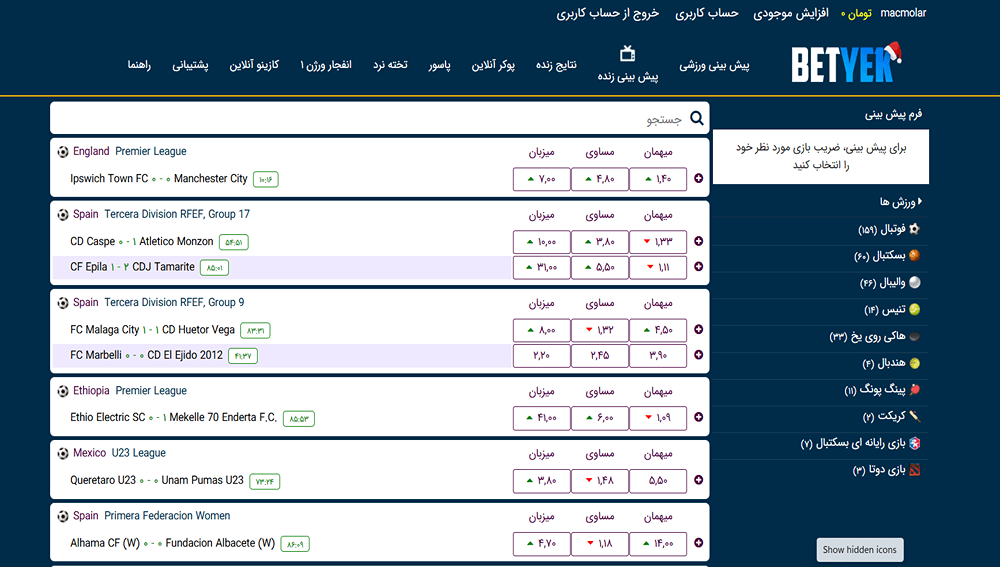The width and height of the screenshot is (1000, 567).
Task: Open تخته نرد menu item
Action: pyautogui.click(x=390, y=64)
